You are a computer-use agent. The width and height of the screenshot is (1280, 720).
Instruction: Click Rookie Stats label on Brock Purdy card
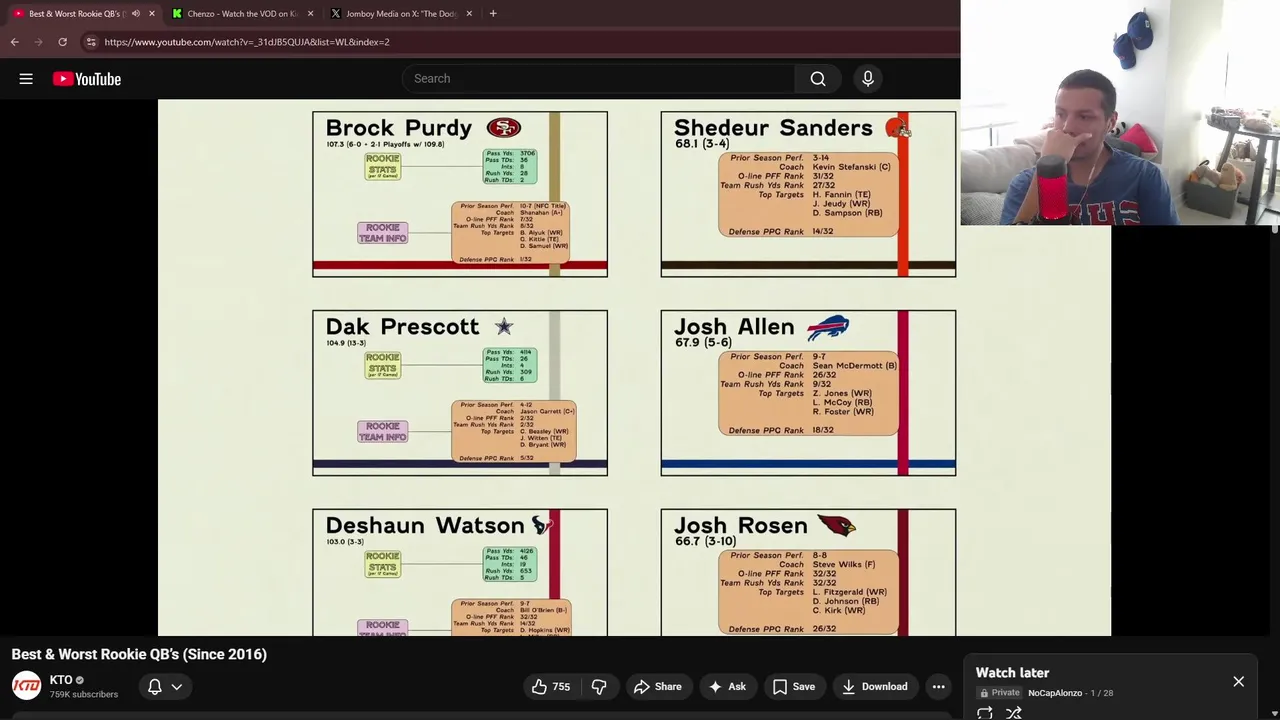(x=383, y=166)
